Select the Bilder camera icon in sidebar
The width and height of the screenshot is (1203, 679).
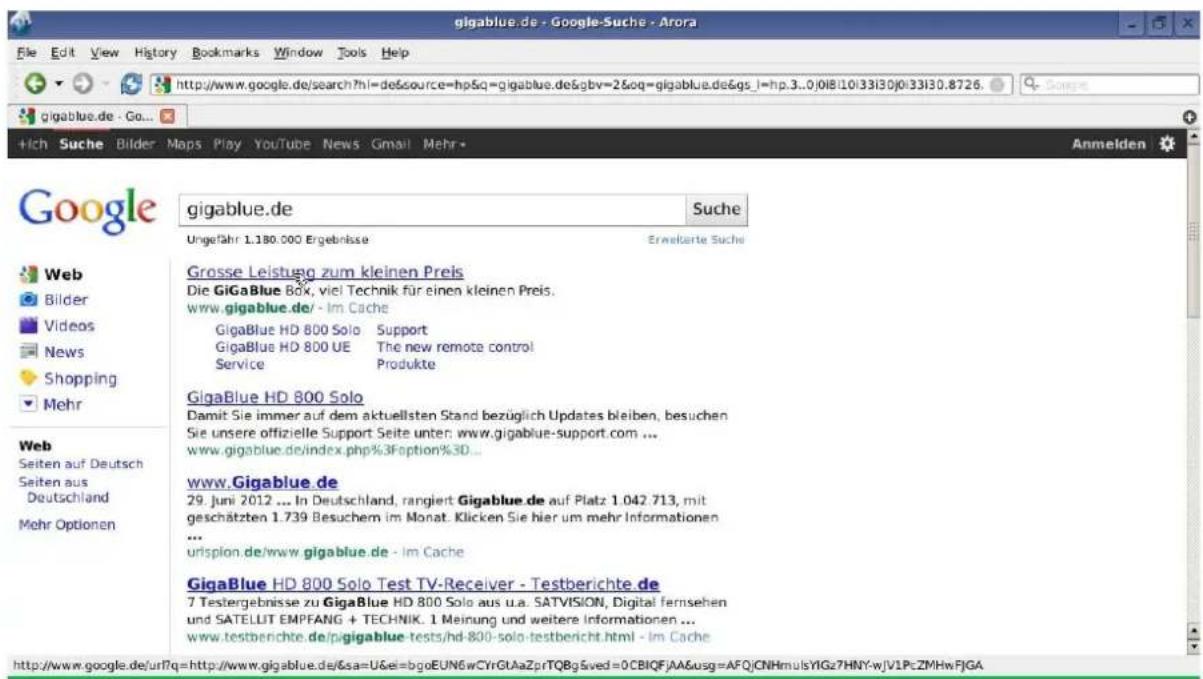coord(28,300)
